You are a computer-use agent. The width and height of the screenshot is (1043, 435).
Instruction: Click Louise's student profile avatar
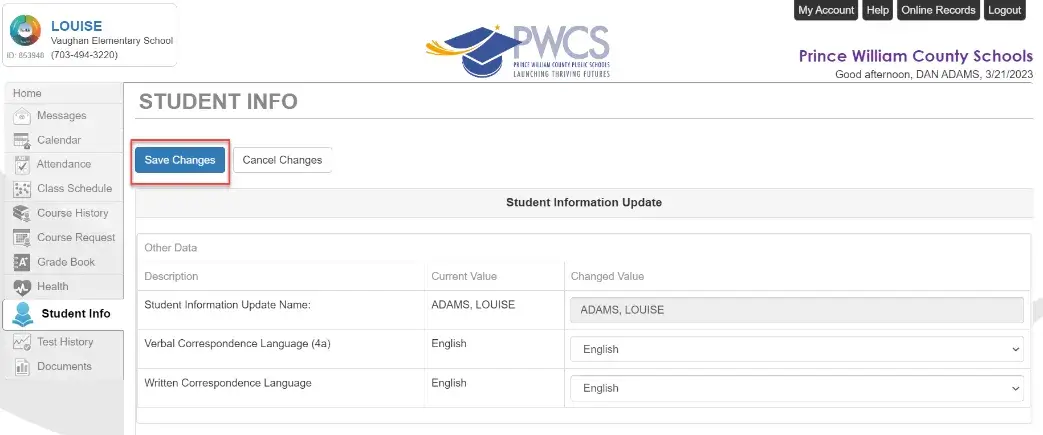point(25,31)
